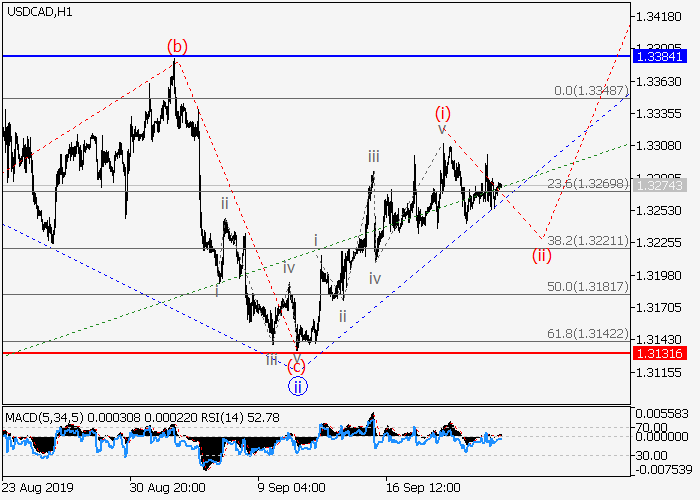The image size is (700, 500).
Task: Select the red (b) wave label
Action: pyautogui.click(x=177, y=46)
